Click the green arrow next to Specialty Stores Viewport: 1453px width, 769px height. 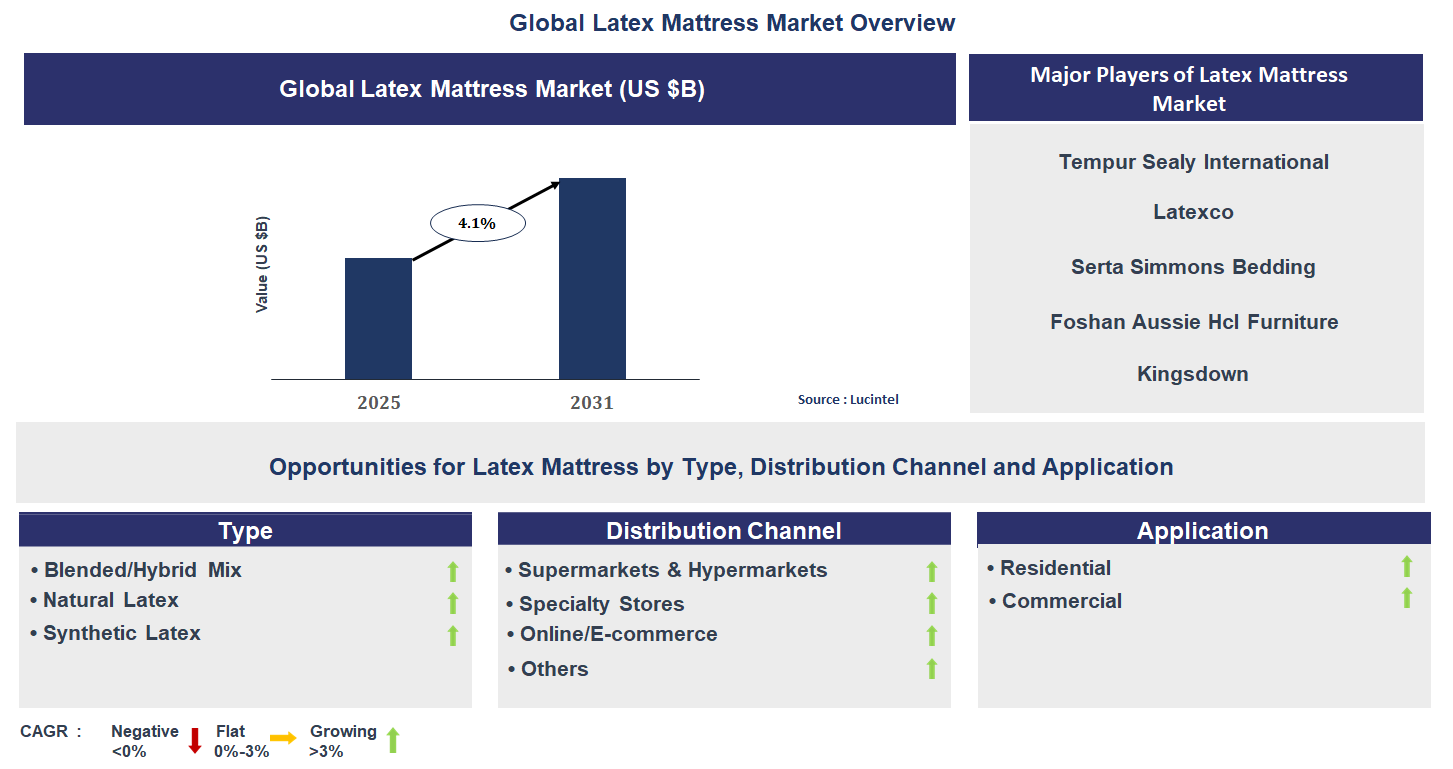pos(931,603)
